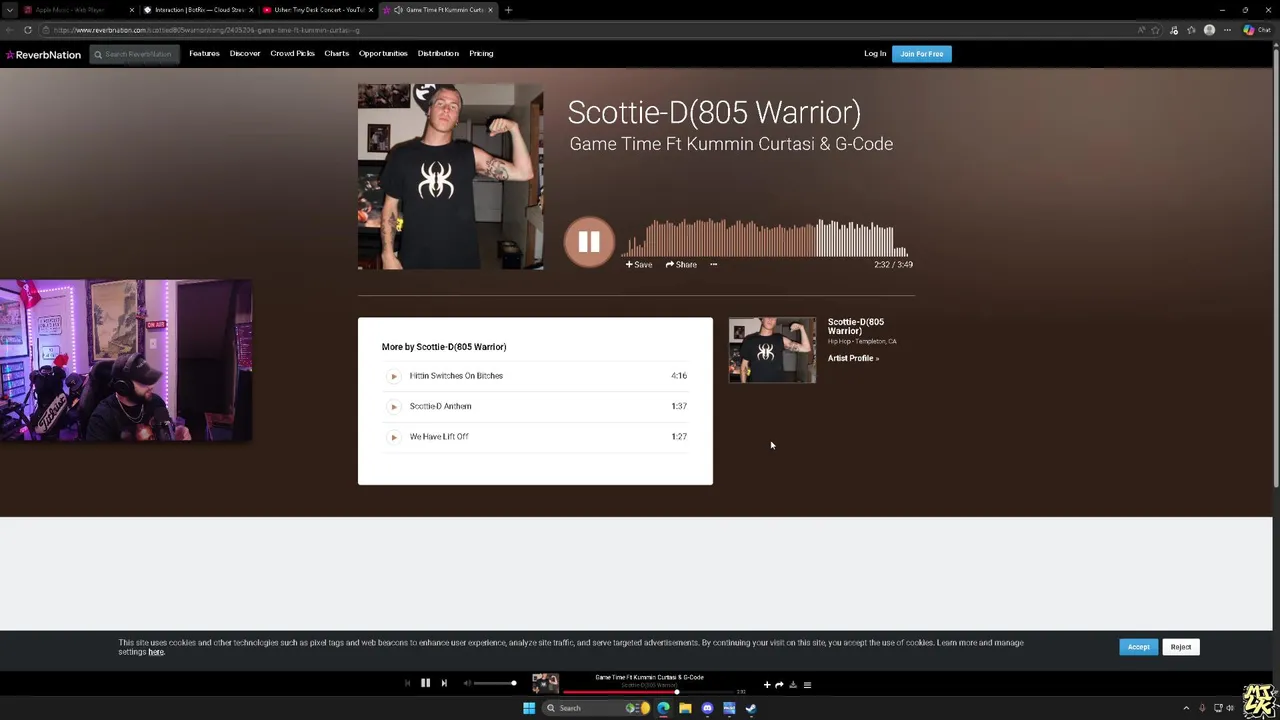Click the song waveform to seek playback
The width and height of the screenshot is (1280, 720).
point(765,239)
